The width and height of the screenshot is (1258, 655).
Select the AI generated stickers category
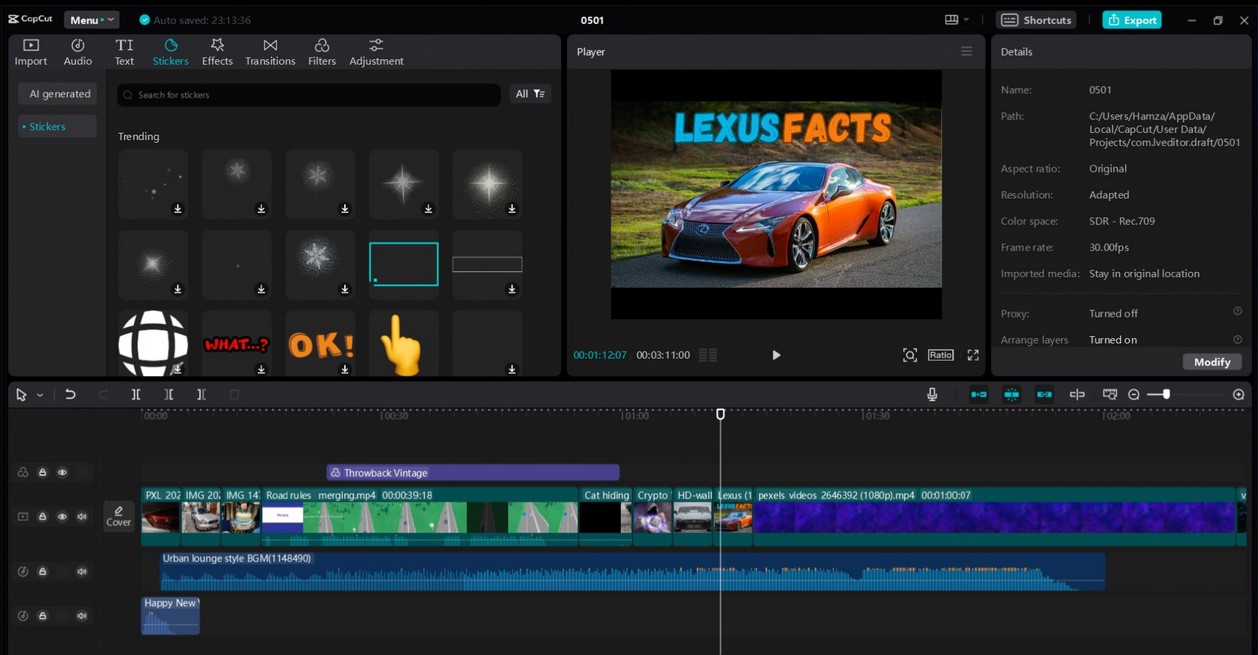59,94
